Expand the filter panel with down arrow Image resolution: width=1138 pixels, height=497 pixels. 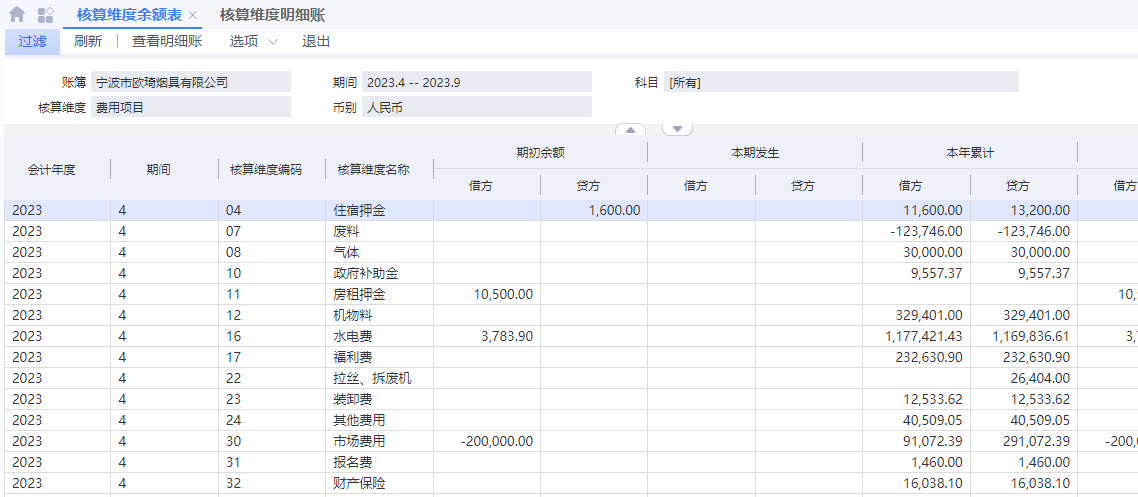(x=677, y=129)
